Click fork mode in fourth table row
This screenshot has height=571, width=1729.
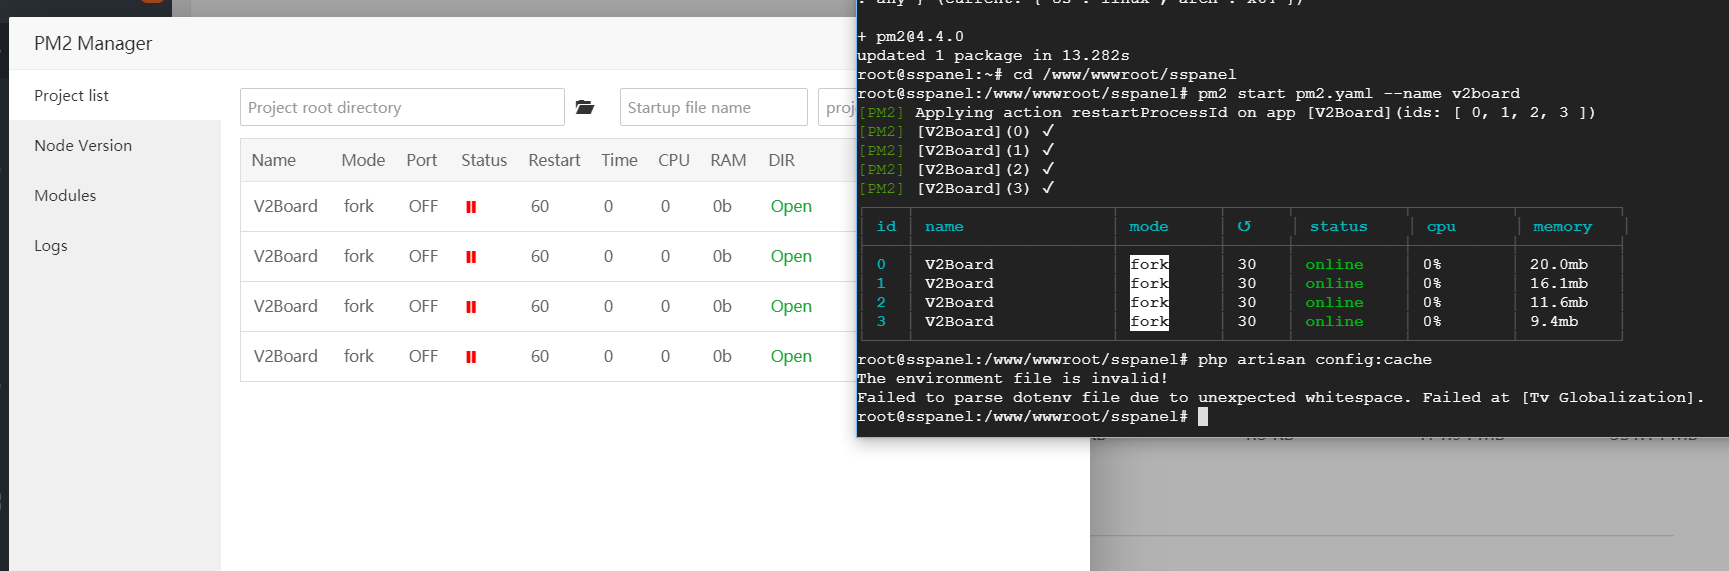(x=359, y=356)
